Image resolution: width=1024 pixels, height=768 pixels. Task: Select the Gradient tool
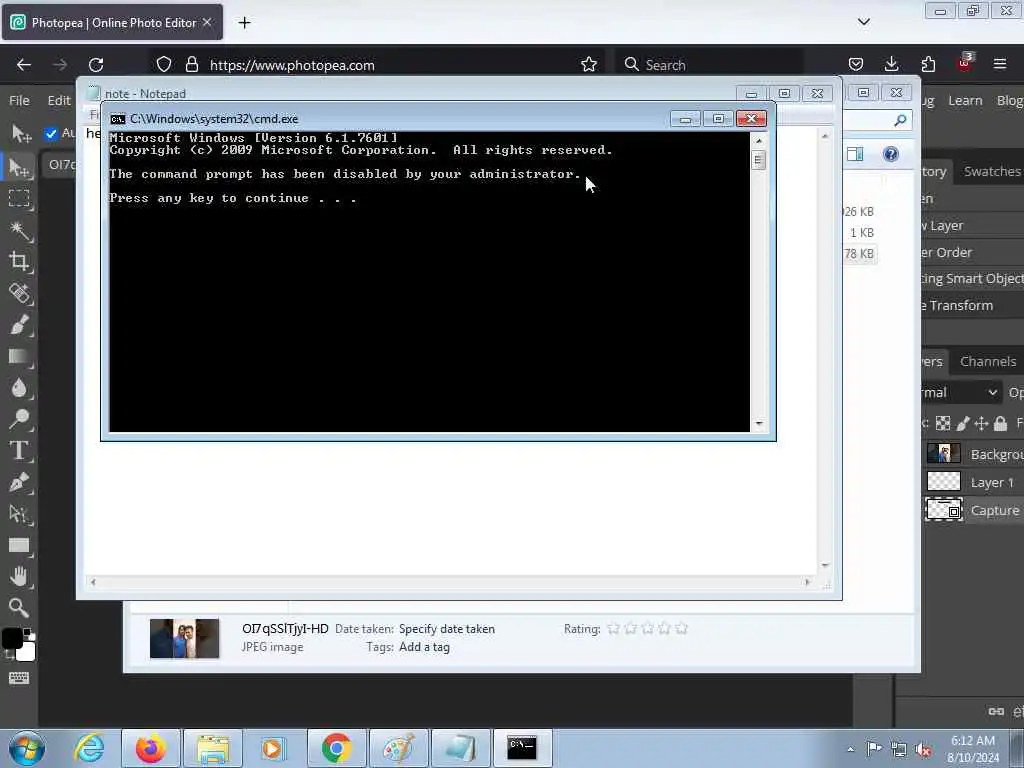pos(20,357)
